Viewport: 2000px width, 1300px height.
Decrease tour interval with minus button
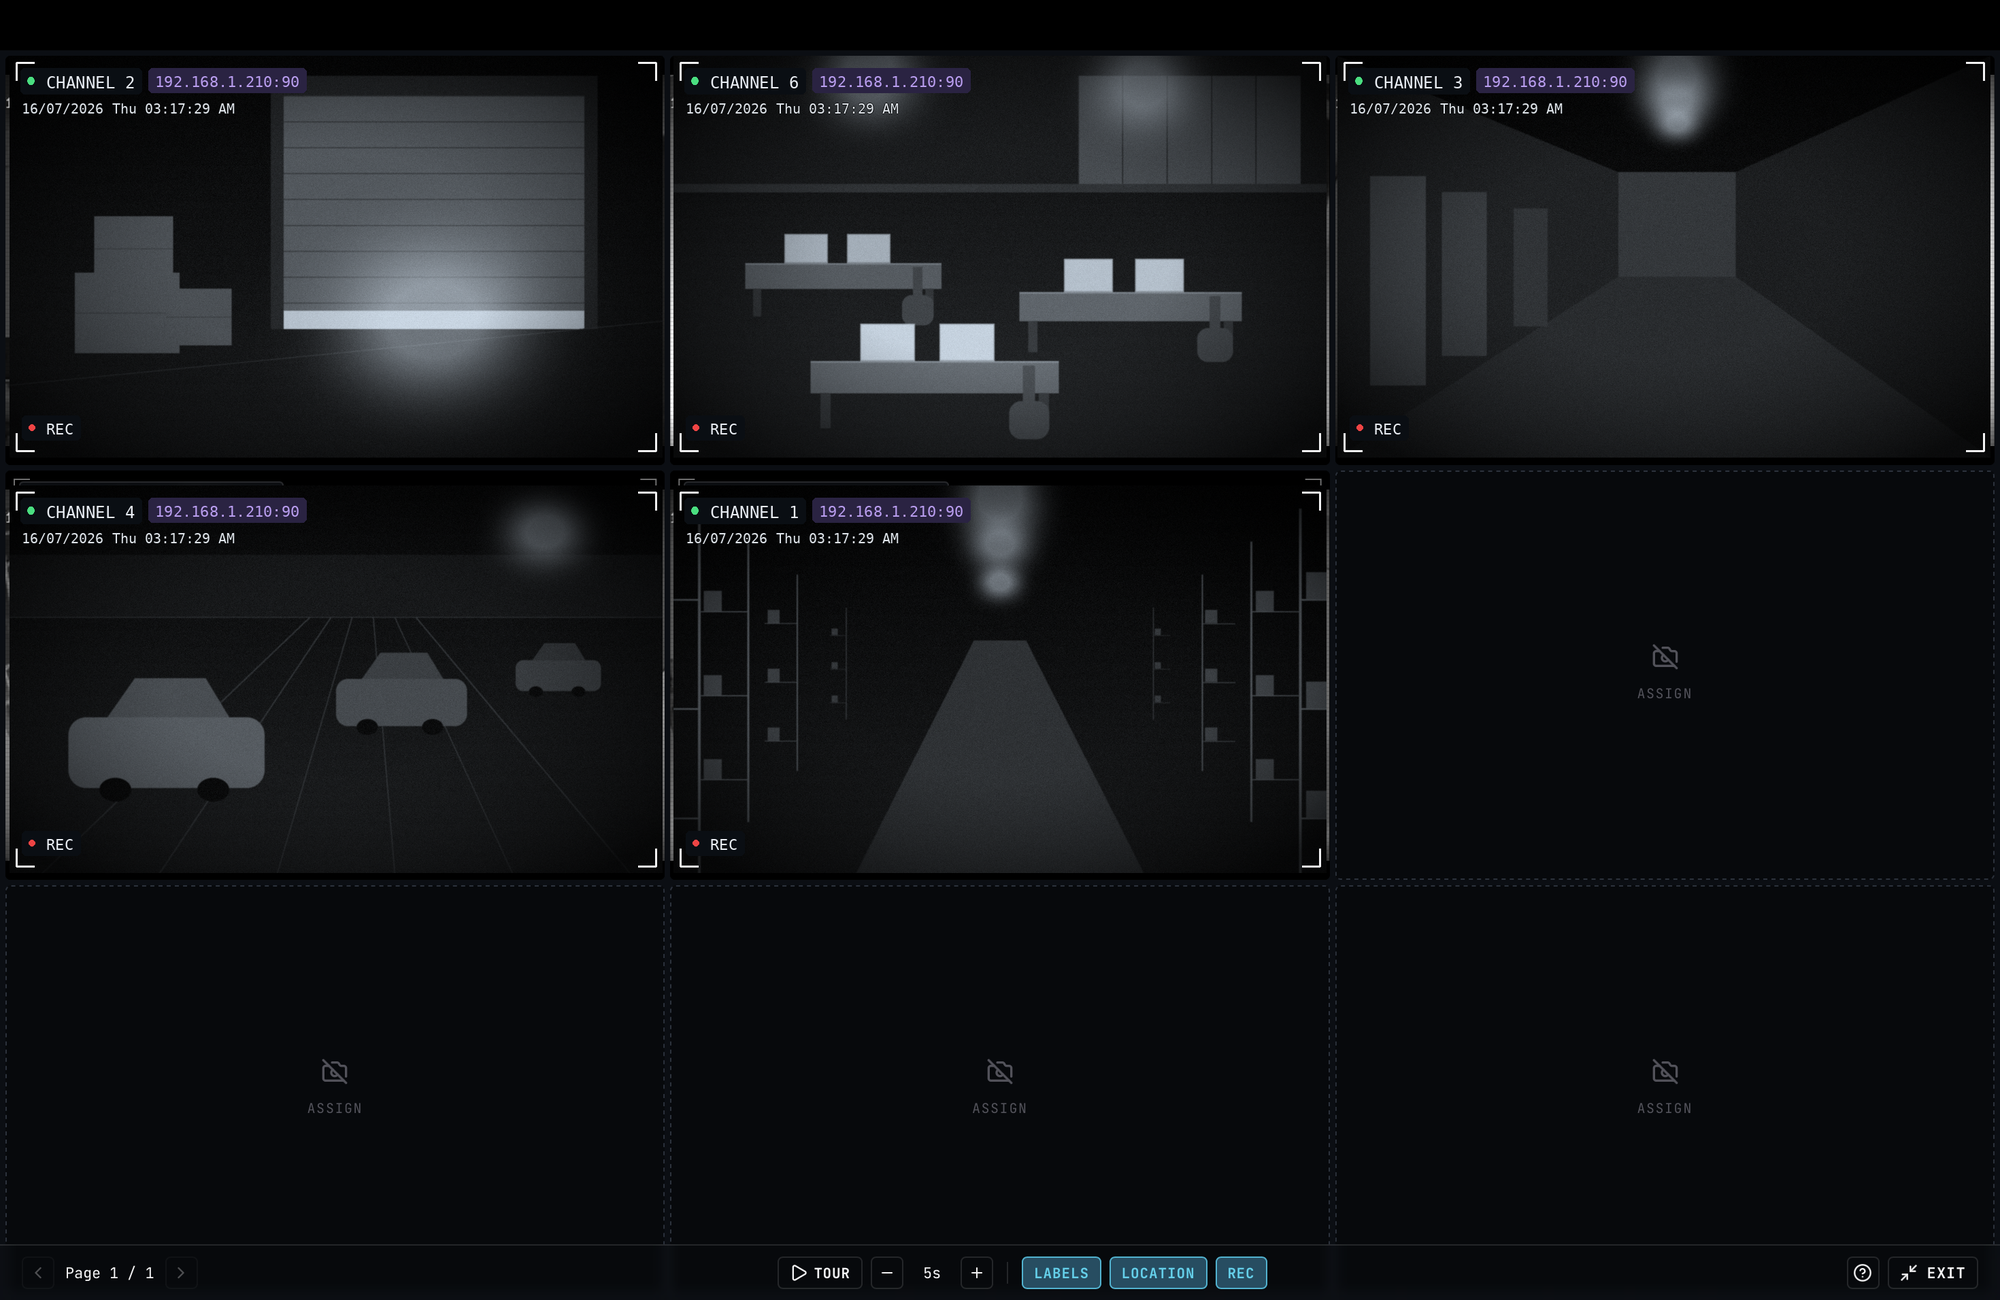(887, 1273)
